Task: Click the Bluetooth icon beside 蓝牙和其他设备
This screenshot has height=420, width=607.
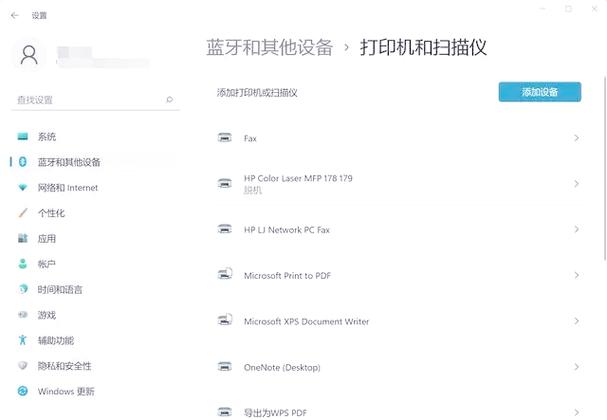Action: 23,162
